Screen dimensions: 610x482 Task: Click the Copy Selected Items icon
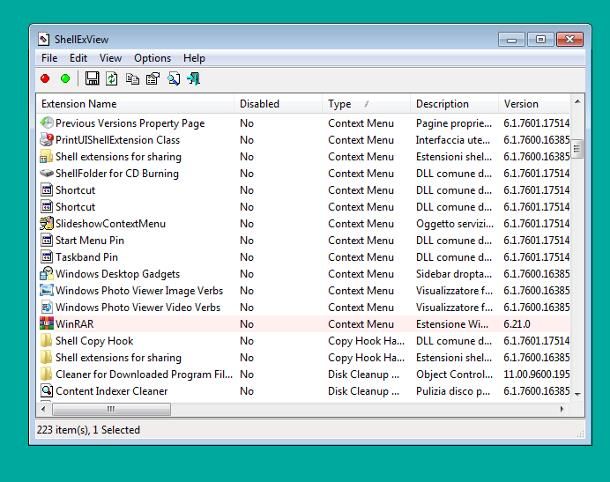coord(132,79)
